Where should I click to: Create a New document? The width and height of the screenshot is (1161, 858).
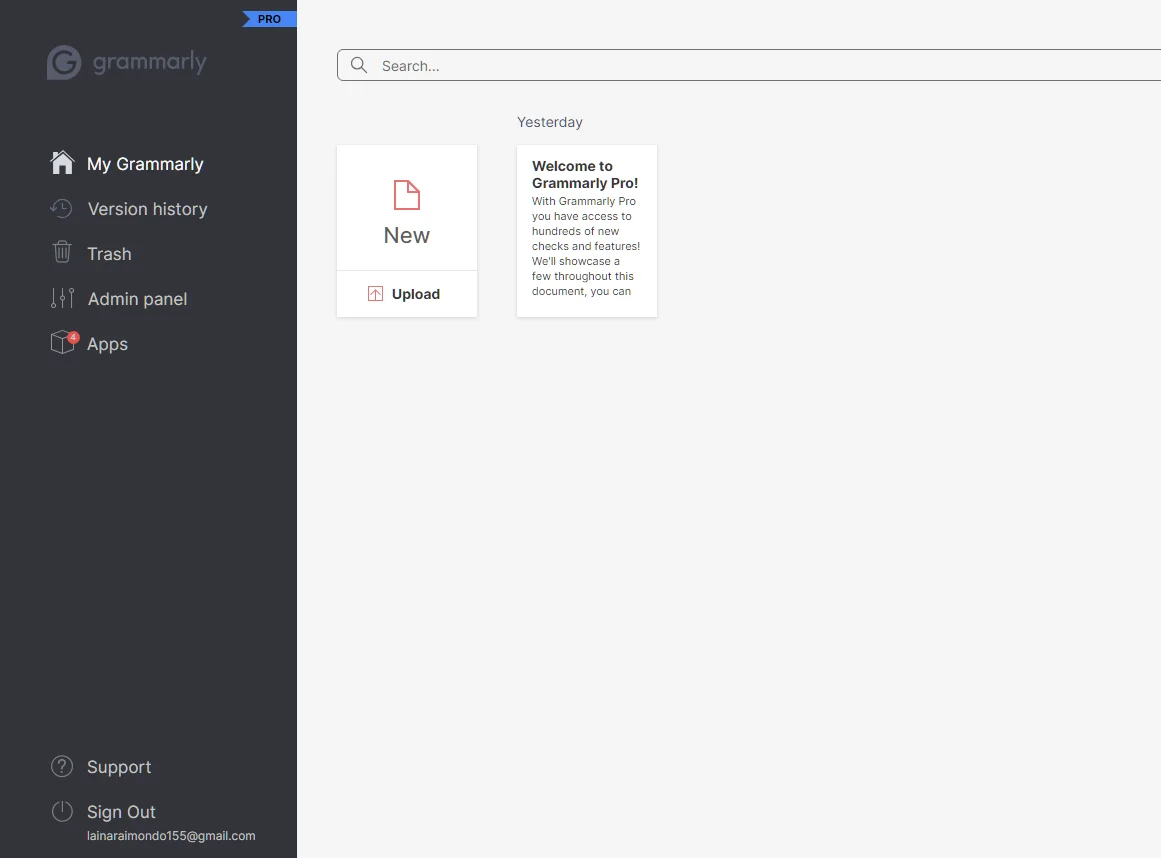(x=406, y=207)
